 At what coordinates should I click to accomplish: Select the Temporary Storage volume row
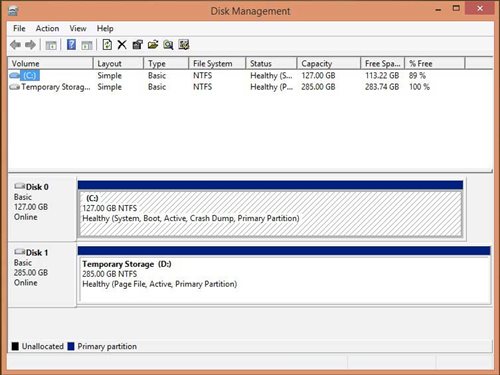[x=250, y=87]
